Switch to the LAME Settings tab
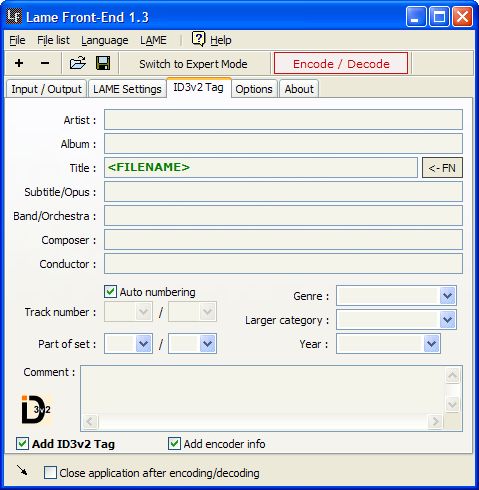This screenshot has width=479, height=490. coord(127,89)
